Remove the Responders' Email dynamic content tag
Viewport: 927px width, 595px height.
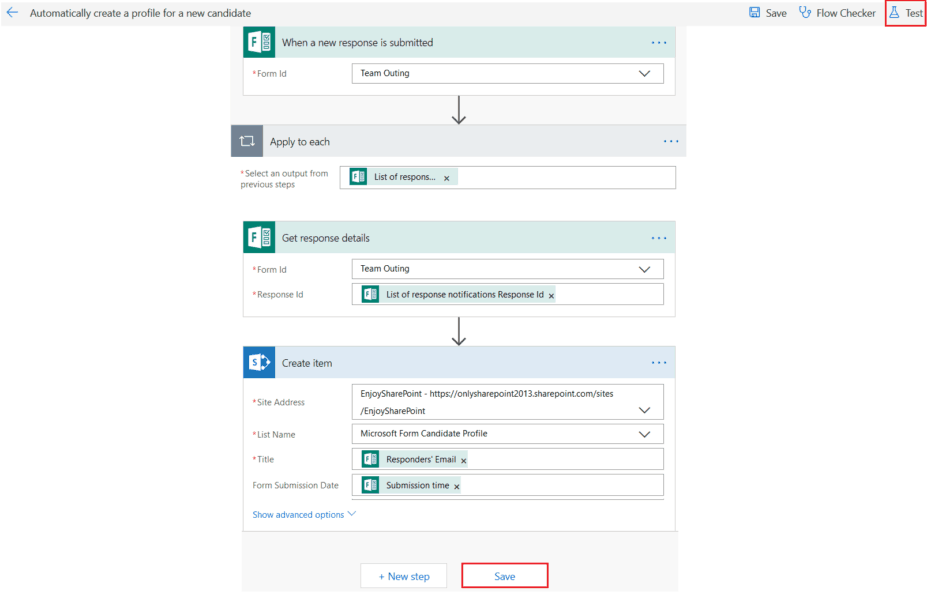[x=462, y=458]
